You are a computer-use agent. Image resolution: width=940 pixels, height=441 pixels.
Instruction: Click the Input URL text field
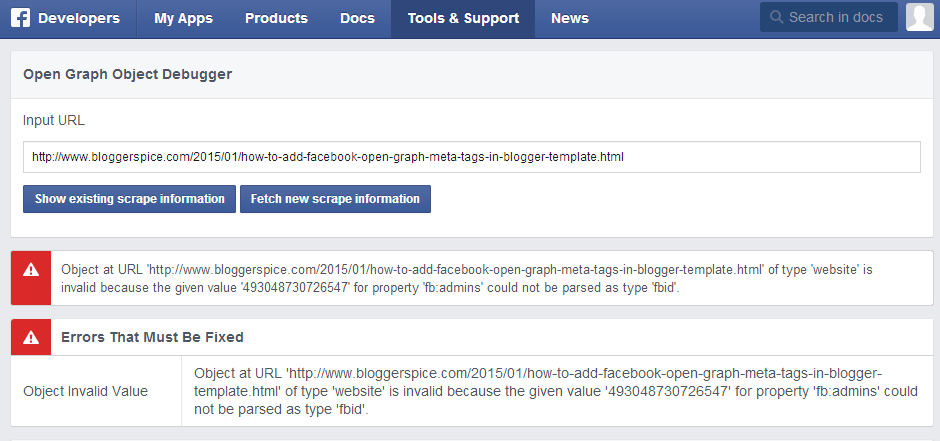(472, 157)
